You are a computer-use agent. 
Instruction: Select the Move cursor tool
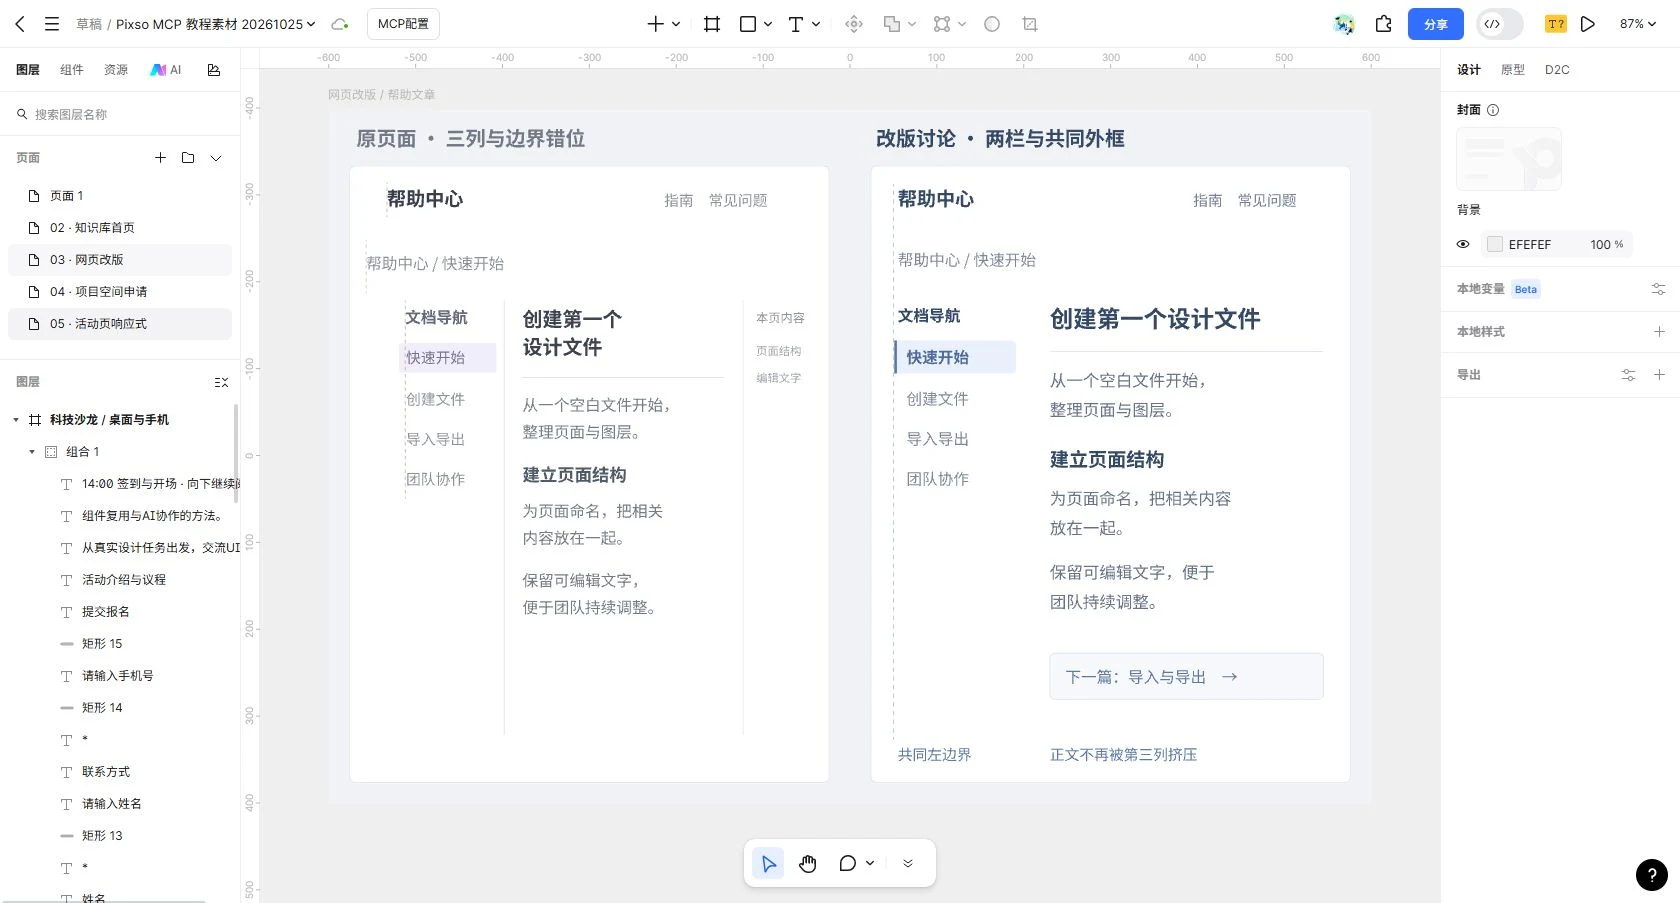click(x=769, y=863)
